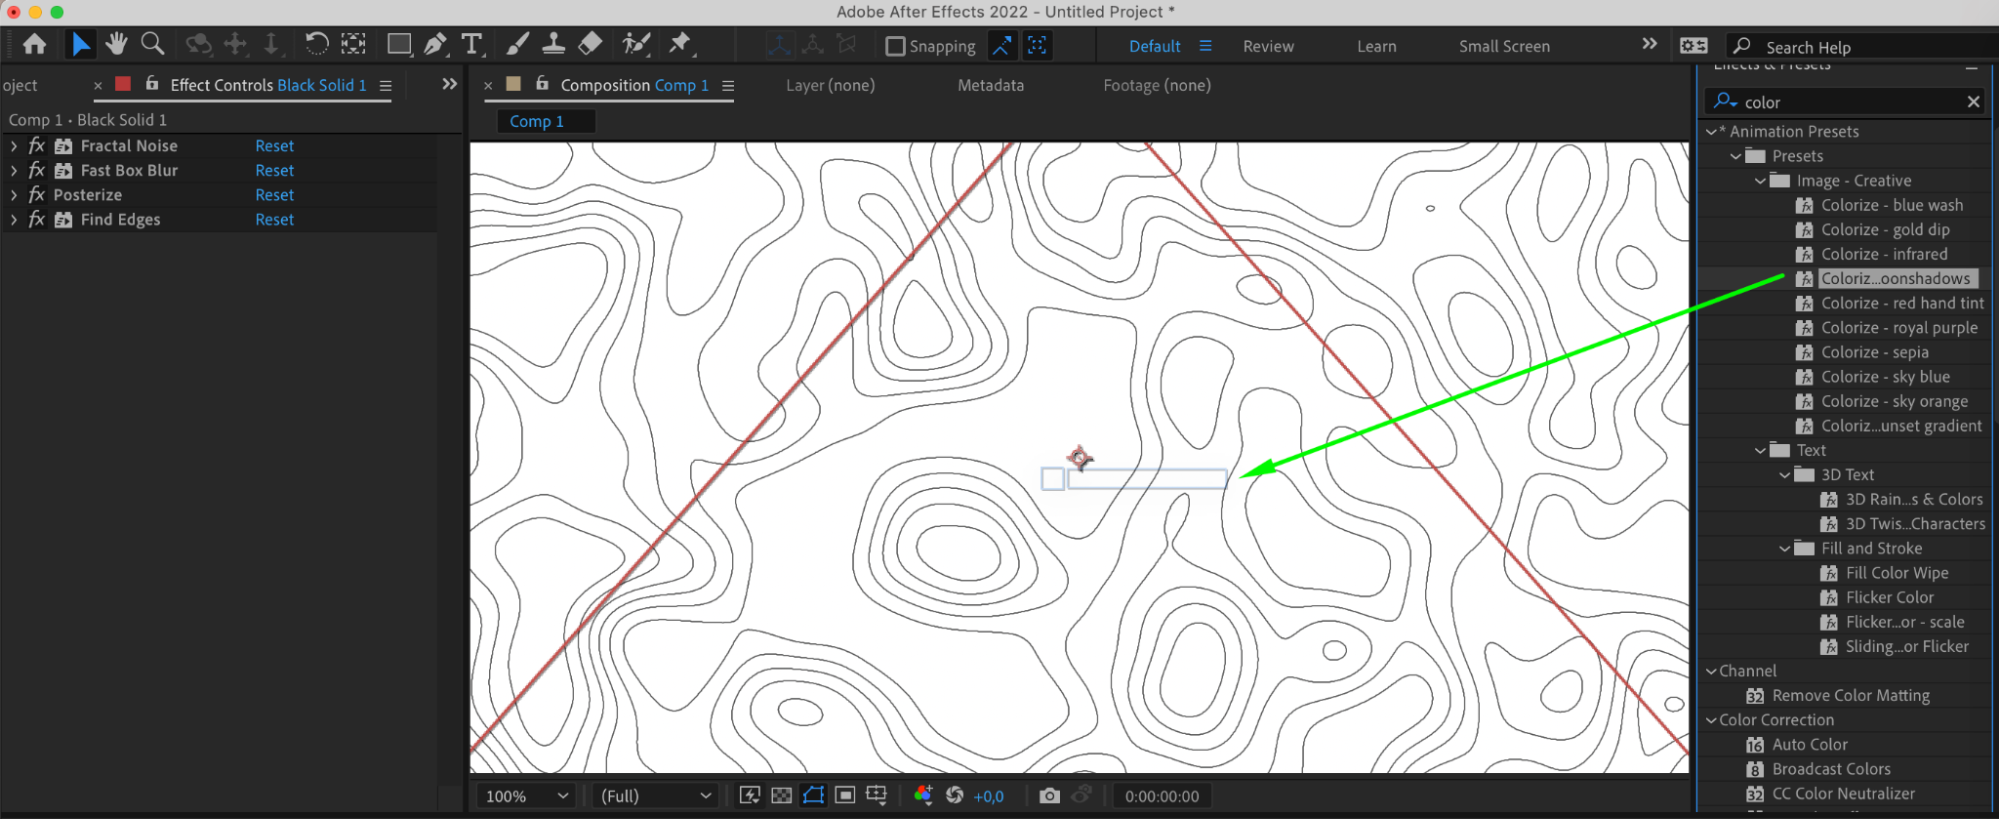Select the Pan Behind anchor point tool
The width and height of the screenshot is (1999, 819).
click(353, 44)
